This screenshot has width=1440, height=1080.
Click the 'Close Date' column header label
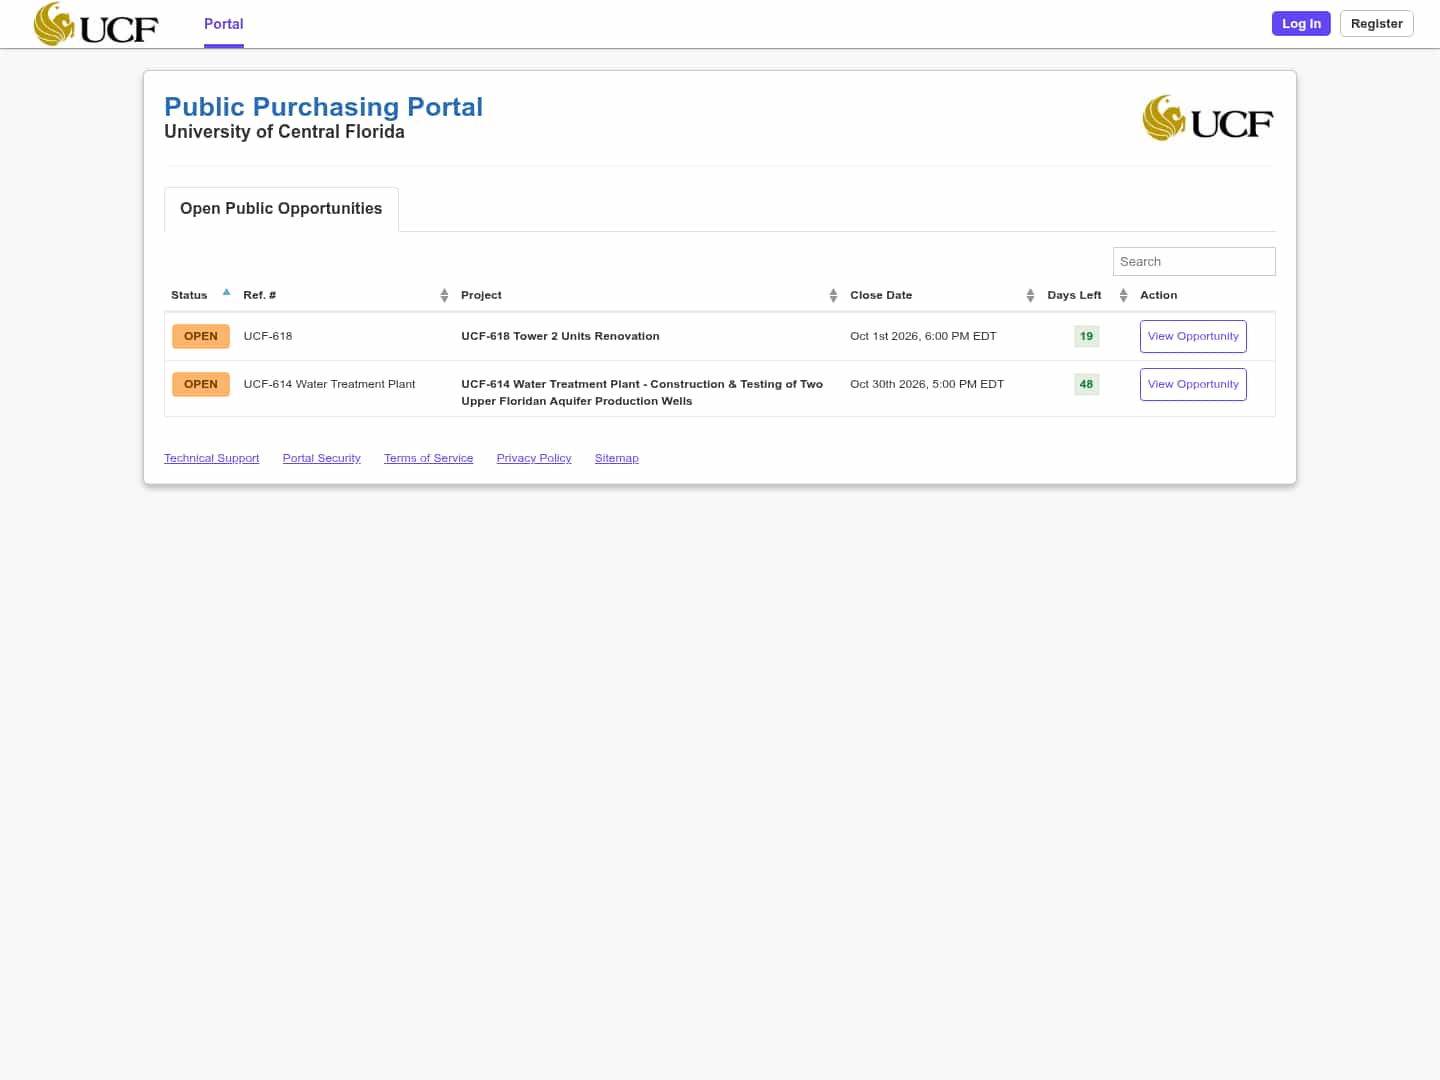pos(881,295)
